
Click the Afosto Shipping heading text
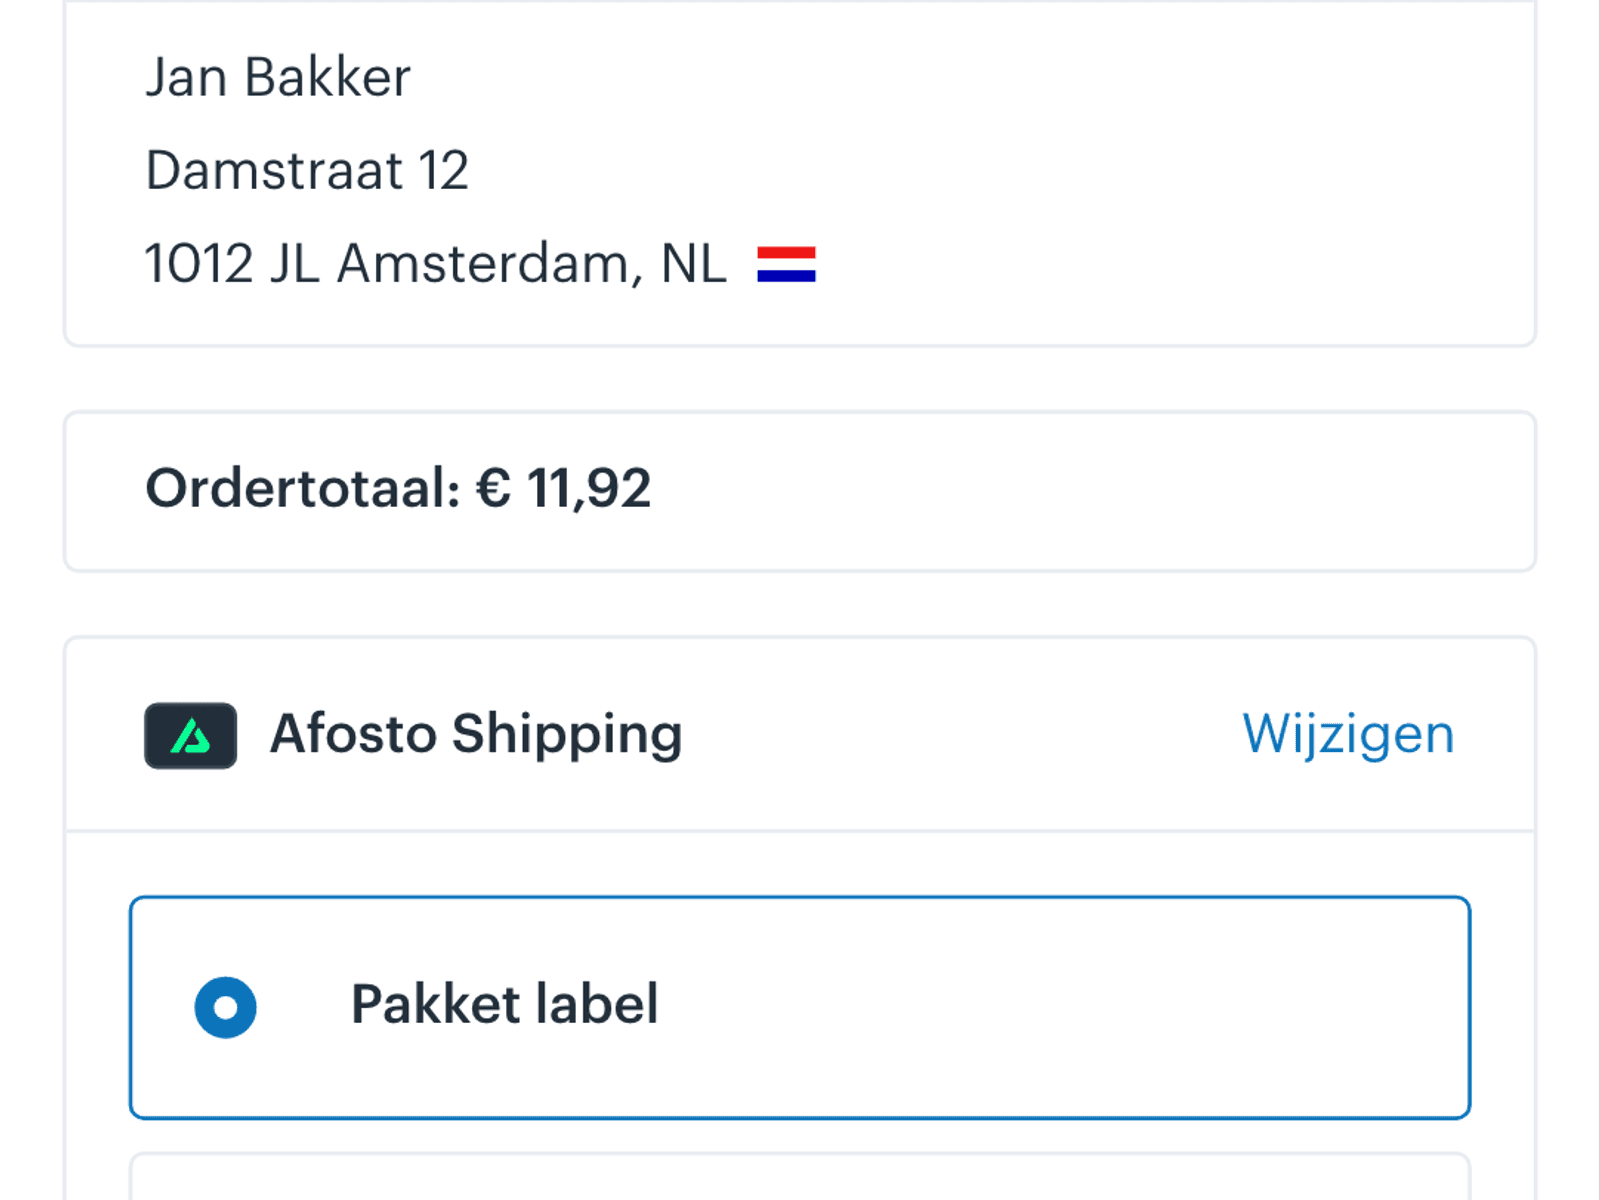[x=476, y=735]
